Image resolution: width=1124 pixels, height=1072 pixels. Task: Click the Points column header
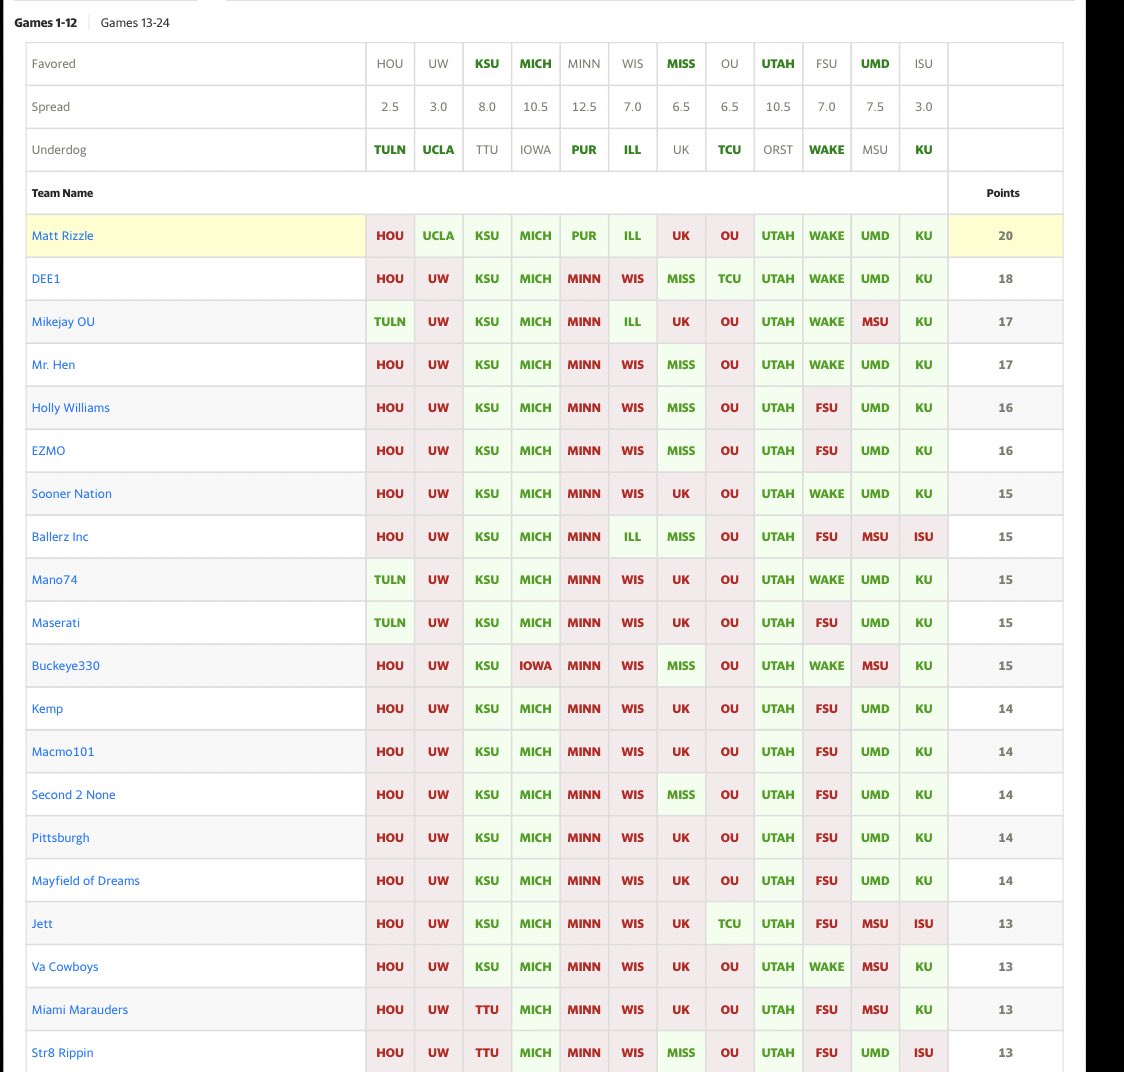pos(1003,193)
